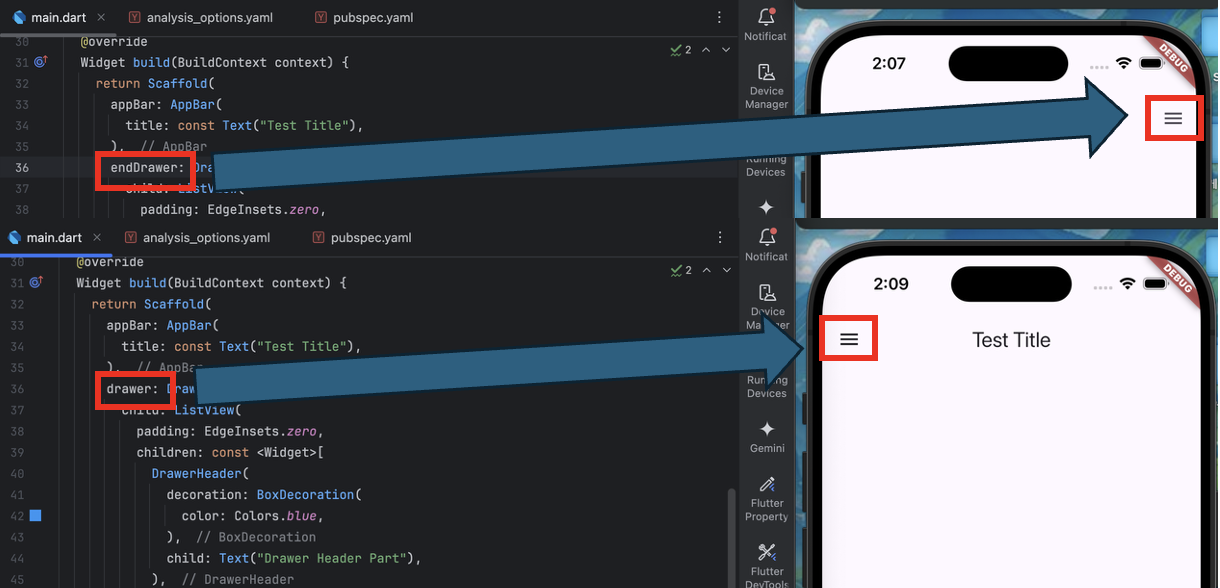Click "ListView(" on line 37 in lower editor
Viewport: 1220px width, 588px height.
click(x=208, y=410)
